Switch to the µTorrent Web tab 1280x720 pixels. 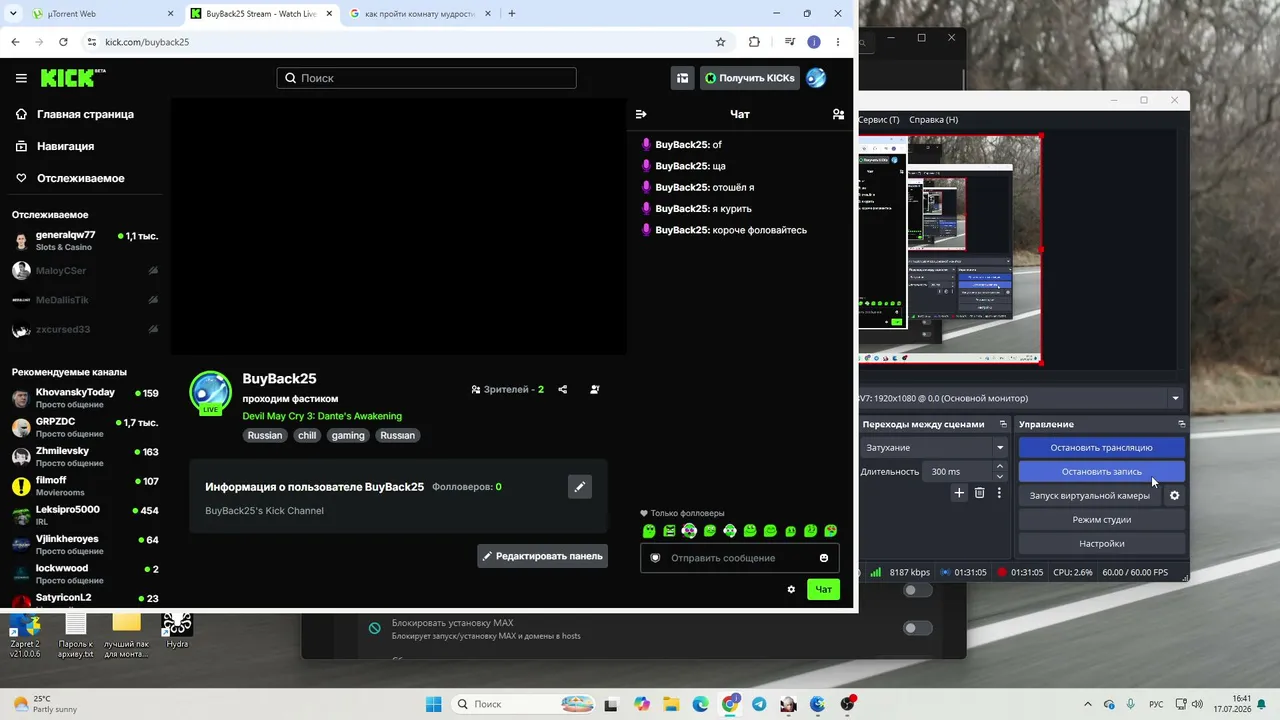tap(103, 14)
